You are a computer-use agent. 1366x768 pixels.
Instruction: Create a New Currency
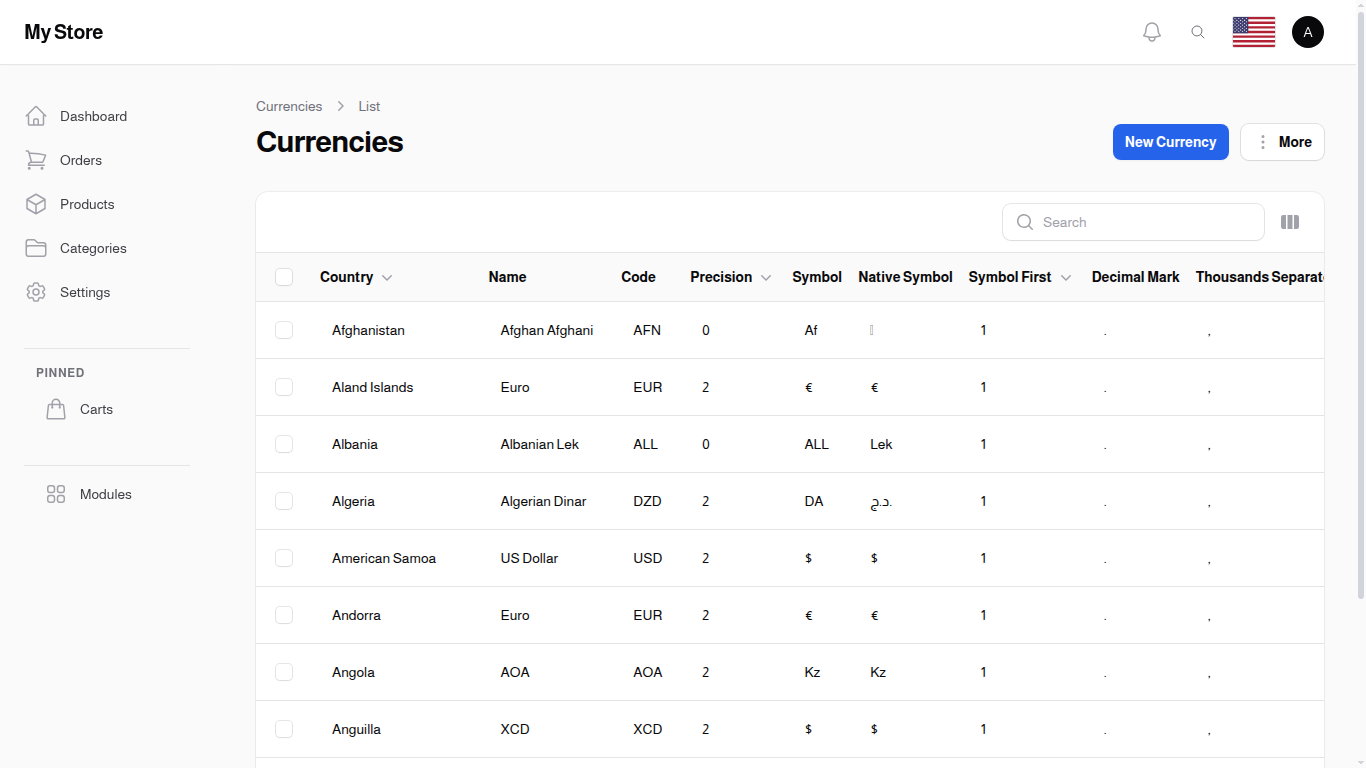click(x=1170, y=142)
